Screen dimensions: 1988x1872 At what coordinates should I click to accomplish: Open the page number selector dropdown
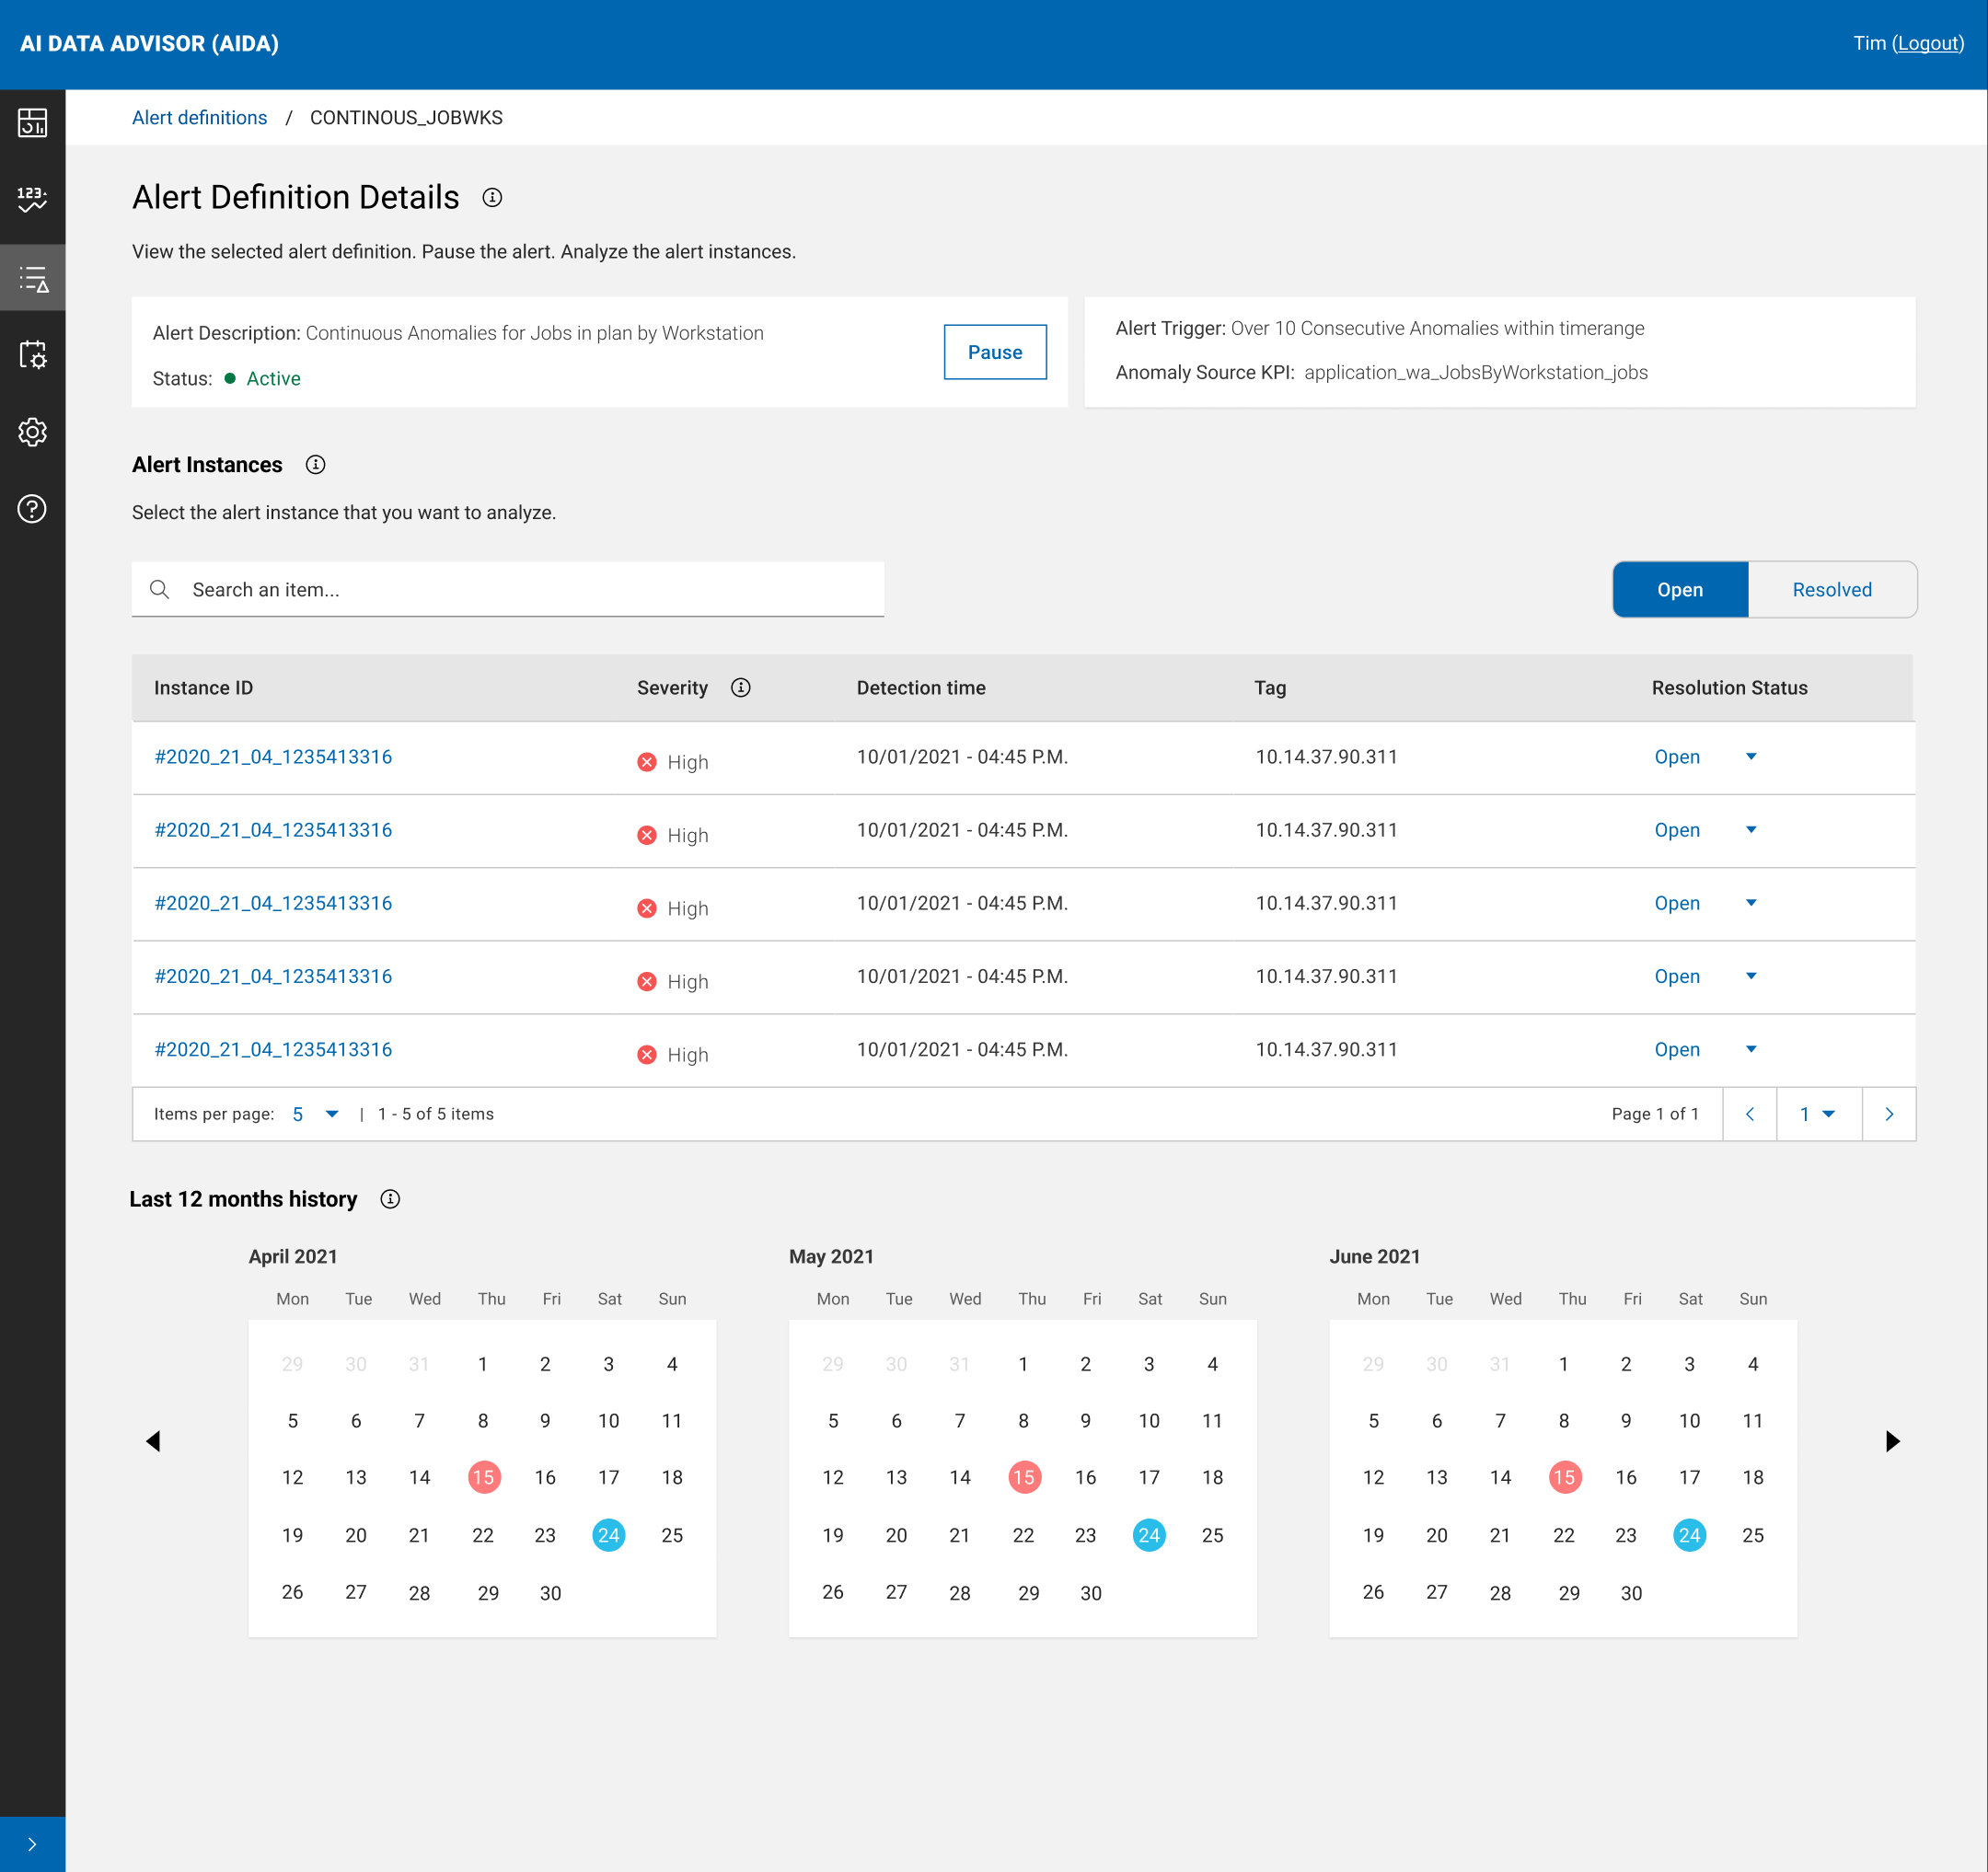[1817, 1114]
